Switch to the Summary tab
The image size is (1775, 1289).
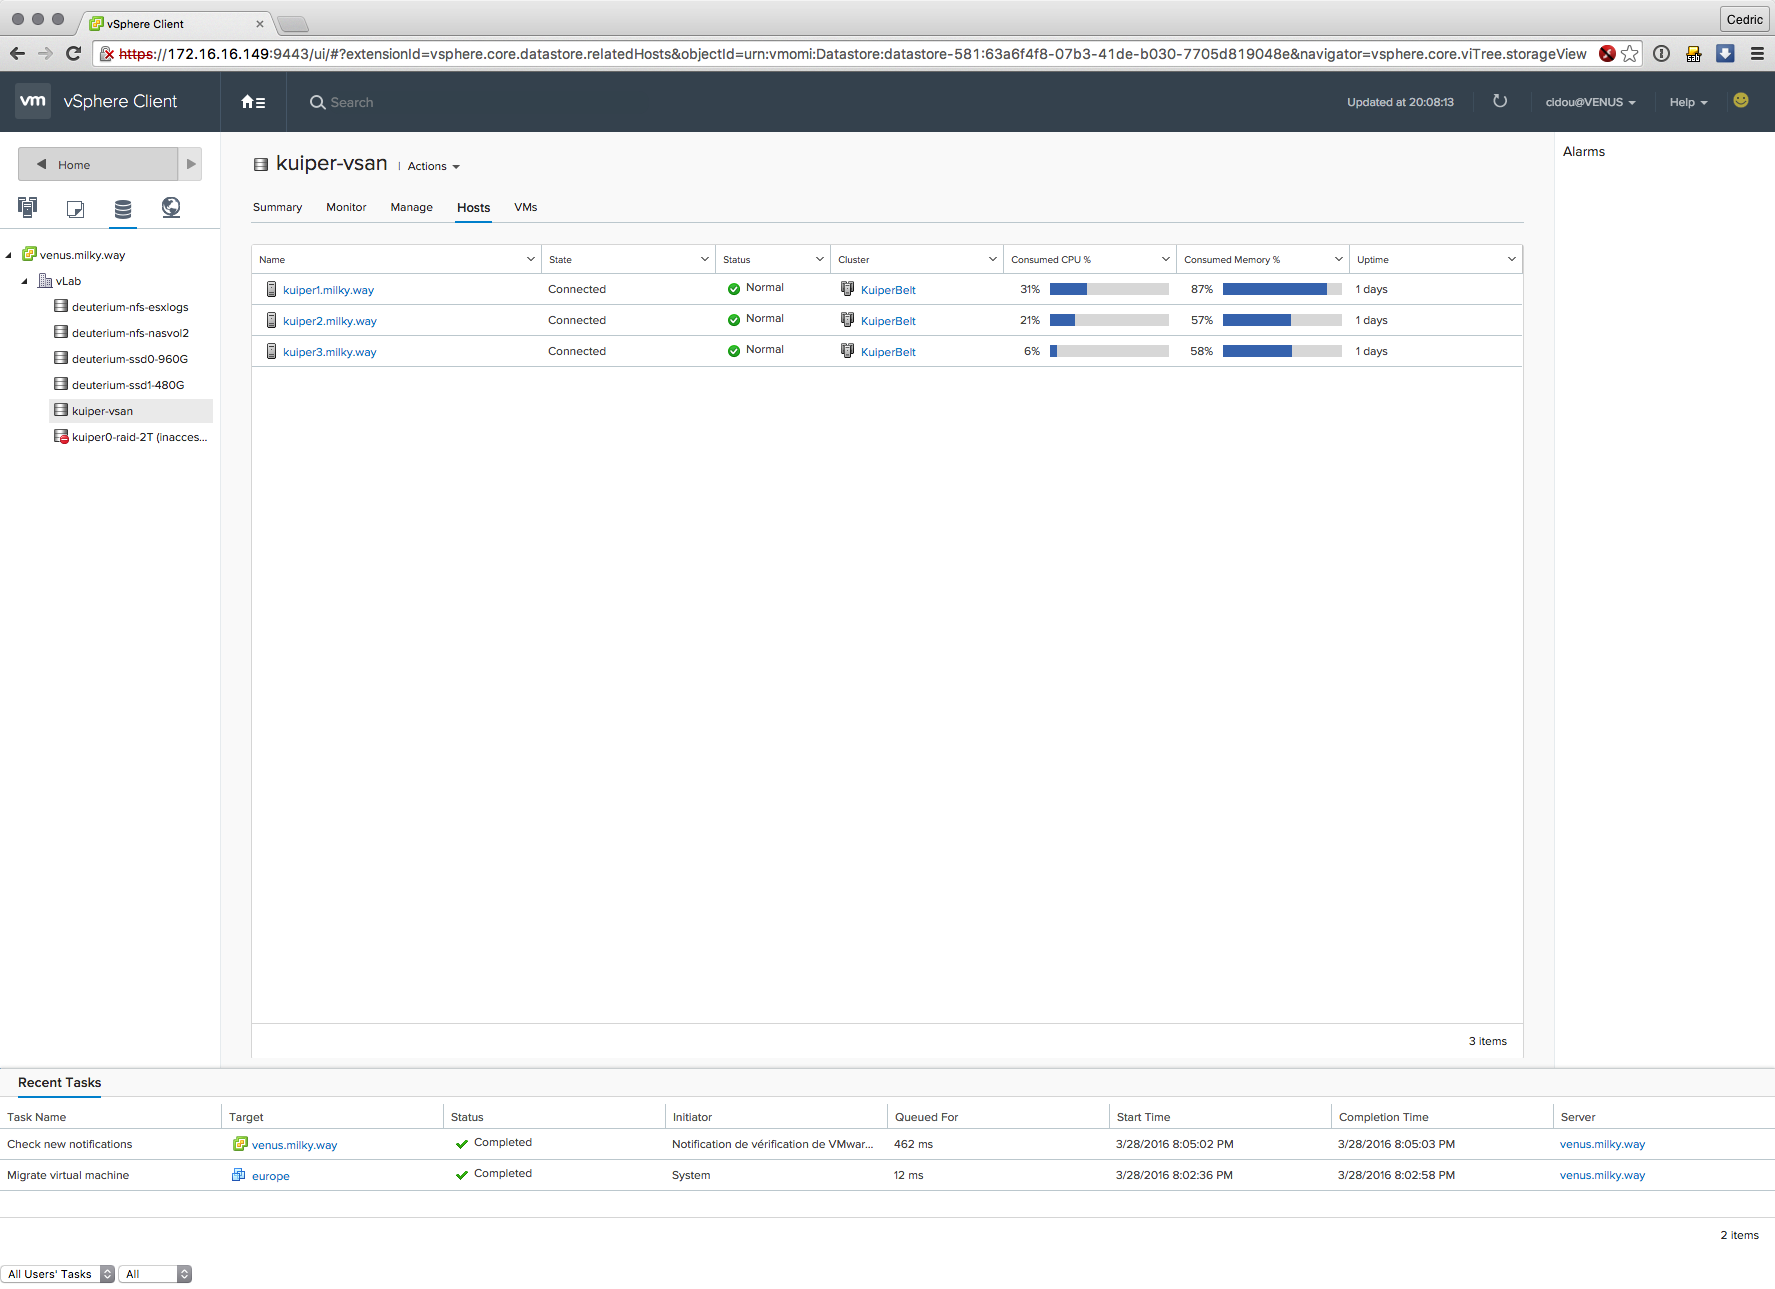(277, 207)
